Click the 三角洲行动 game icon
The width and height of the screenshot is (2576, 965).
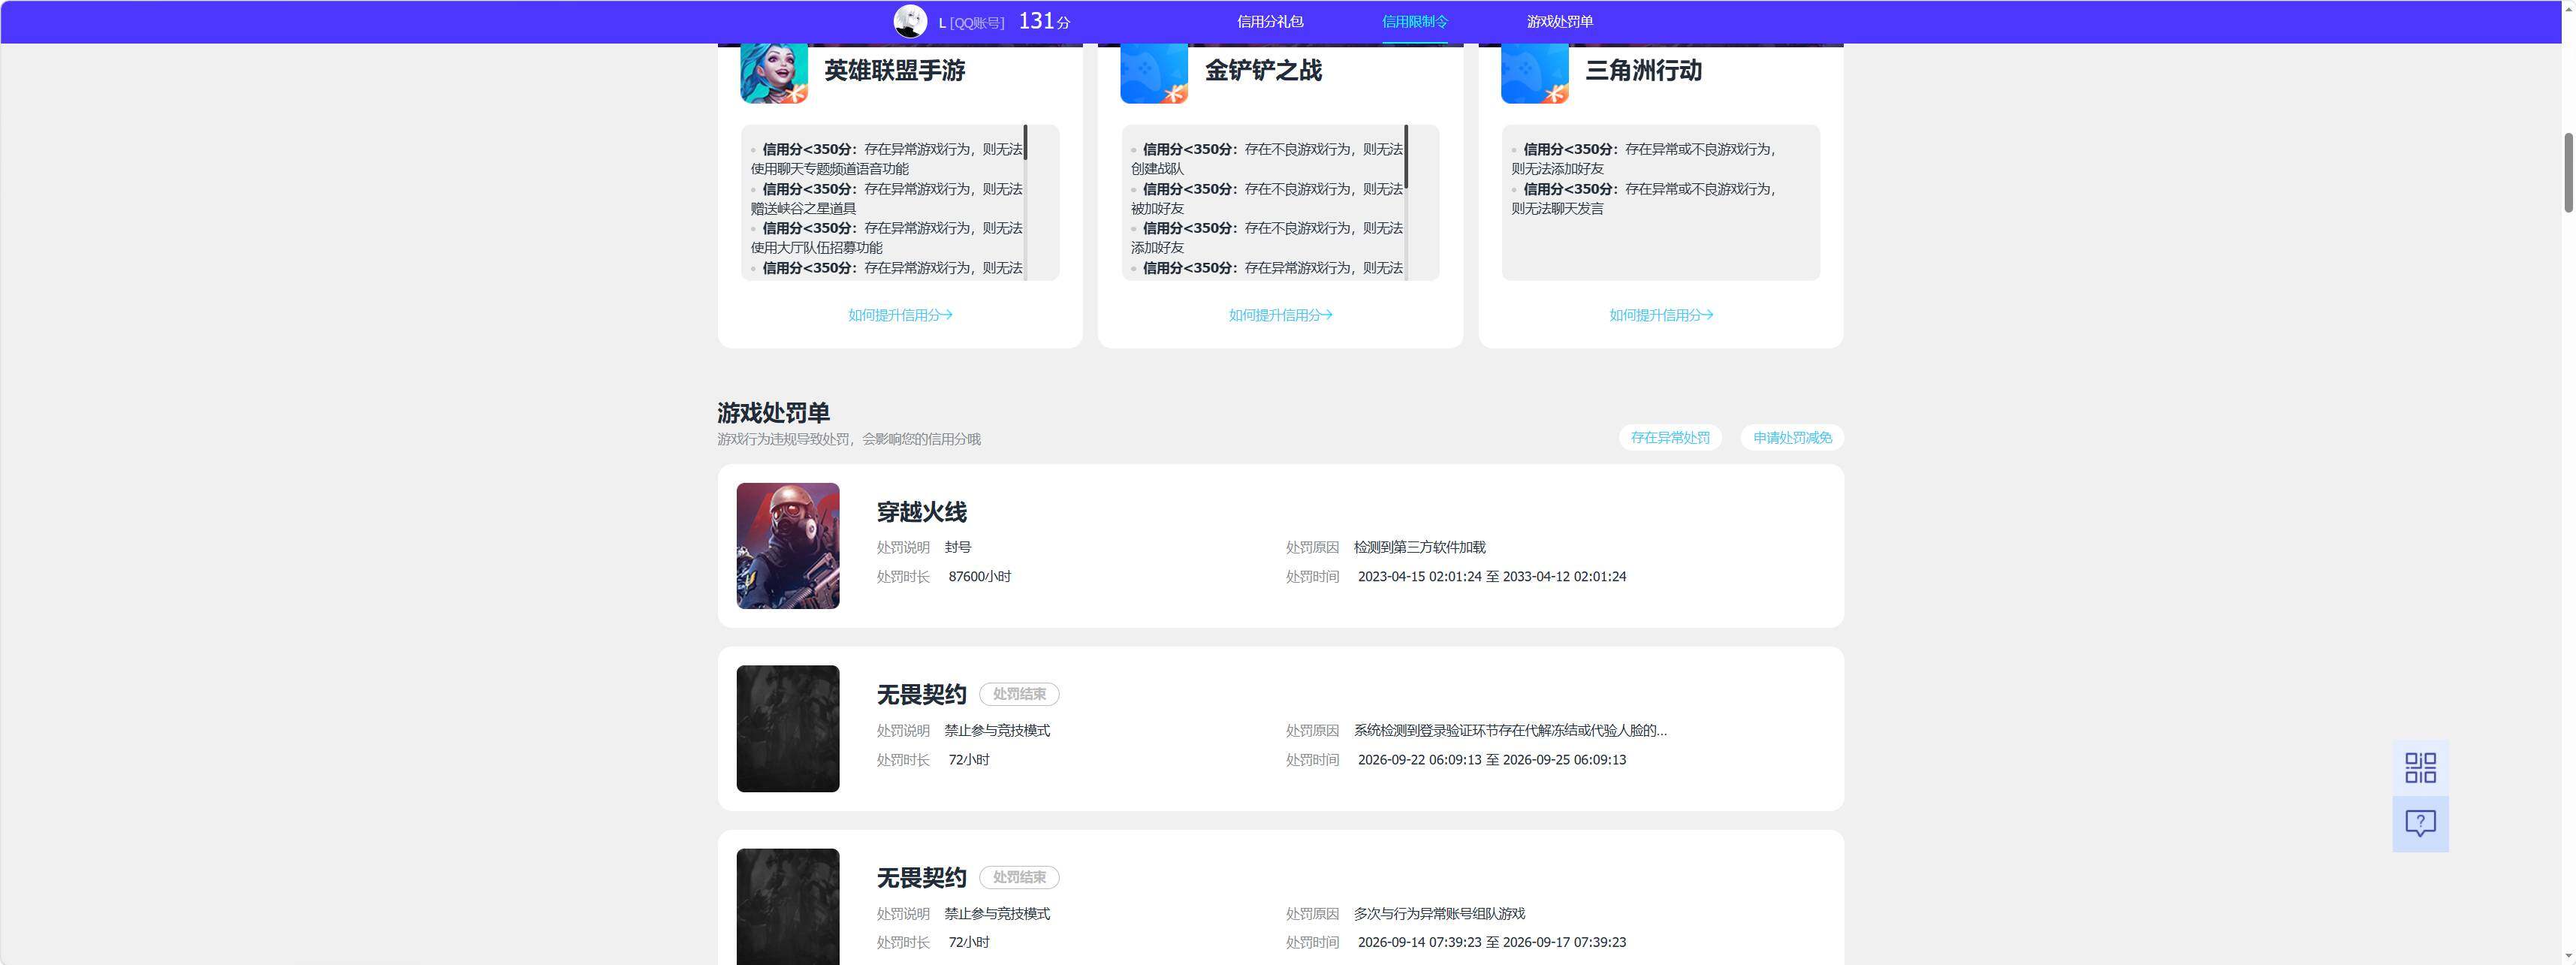coord(1535,72)
